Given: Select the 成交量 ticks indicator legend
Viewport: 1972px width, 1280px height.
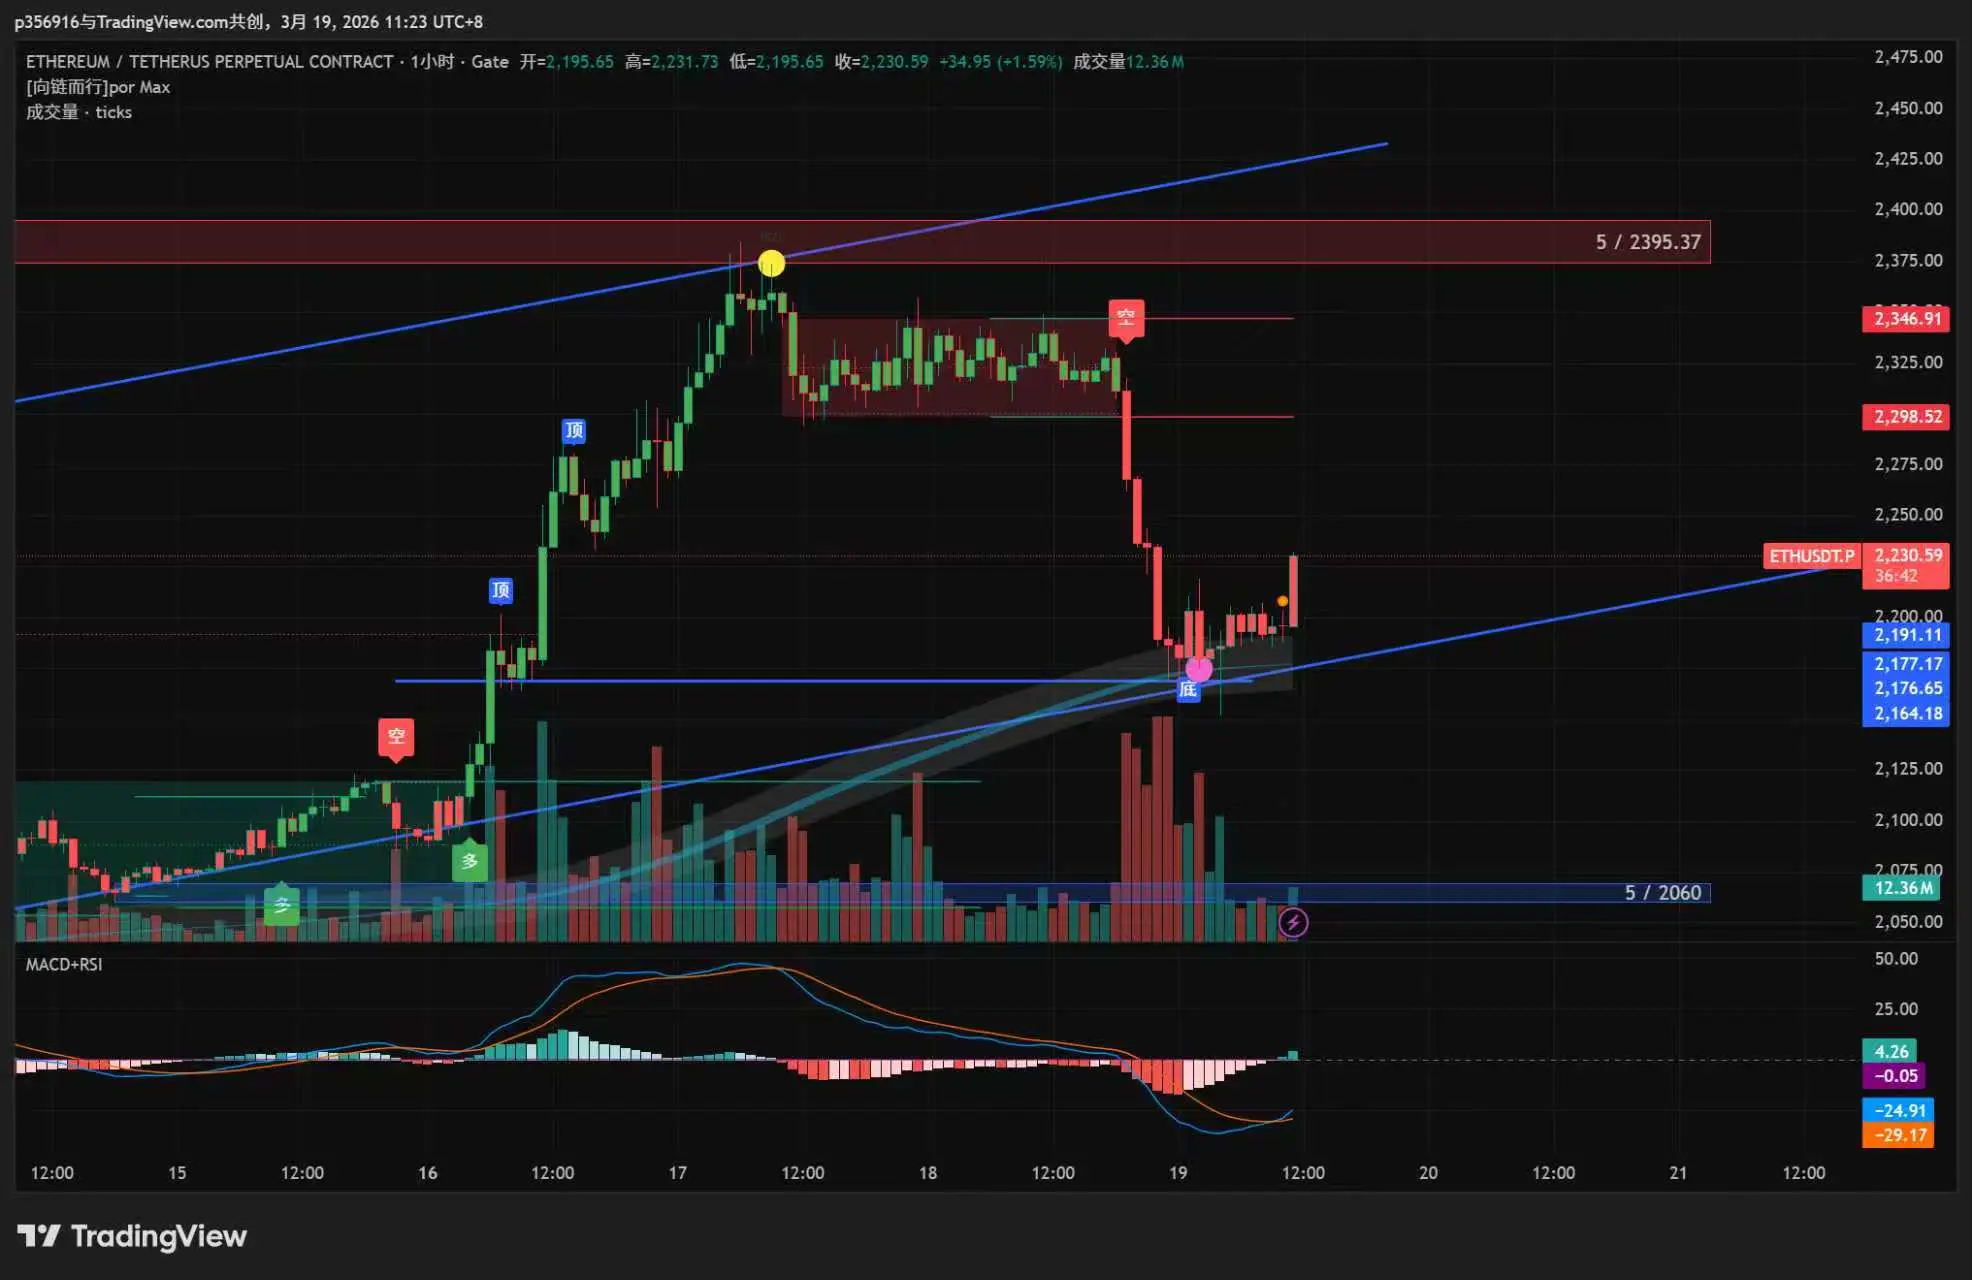Looking at the screenshot, I should click(x=79, y=112).
